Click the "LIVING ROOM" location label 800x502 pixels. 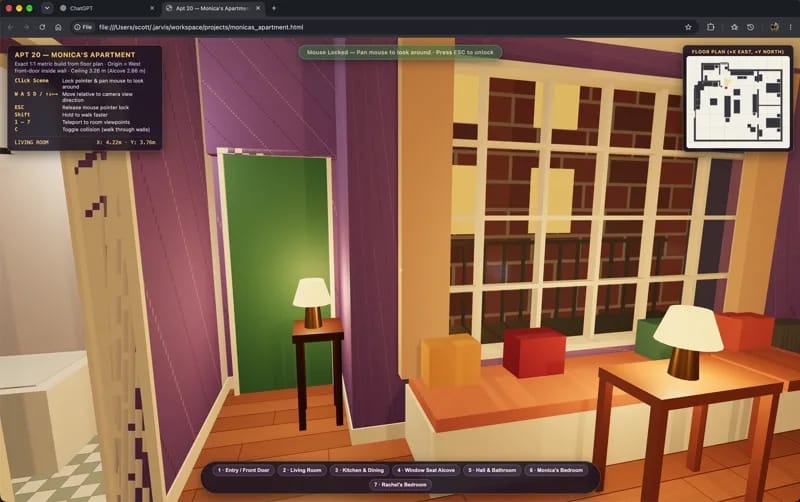tap(32, 142)
